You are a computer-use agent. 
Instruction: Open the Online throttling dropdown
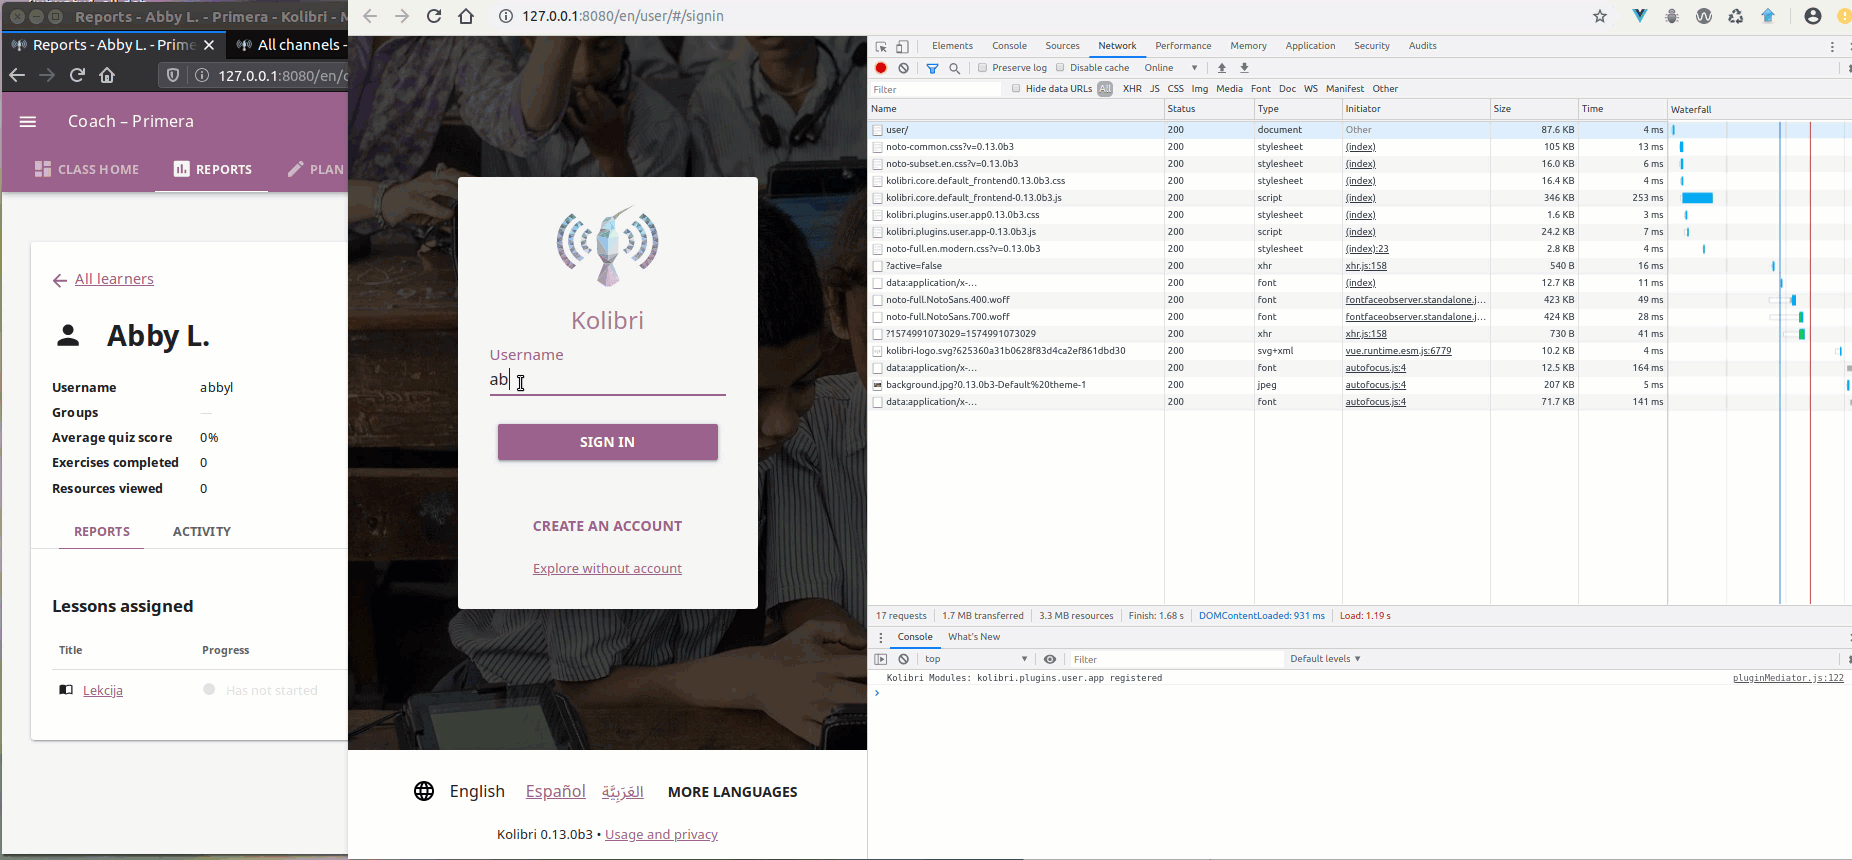[1171, 68]
